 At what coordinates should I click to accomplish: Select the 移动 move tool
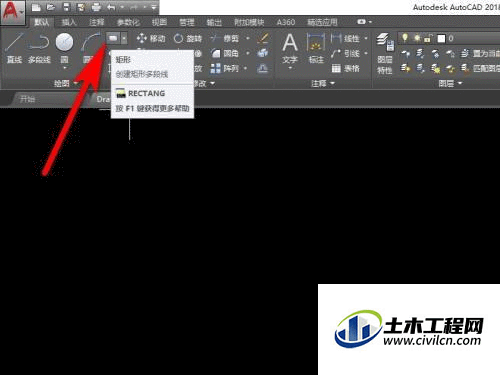coord(151,38)
